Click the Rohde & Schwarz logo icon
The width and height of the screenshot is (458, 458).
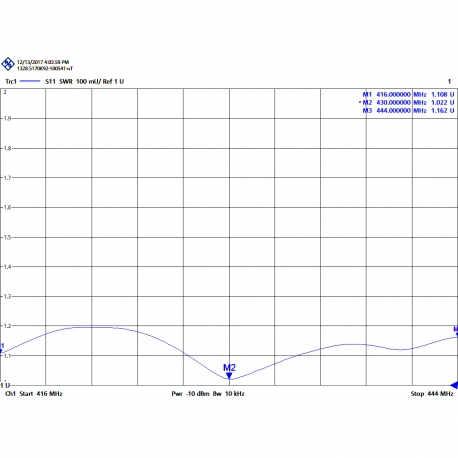click(7, 64)
